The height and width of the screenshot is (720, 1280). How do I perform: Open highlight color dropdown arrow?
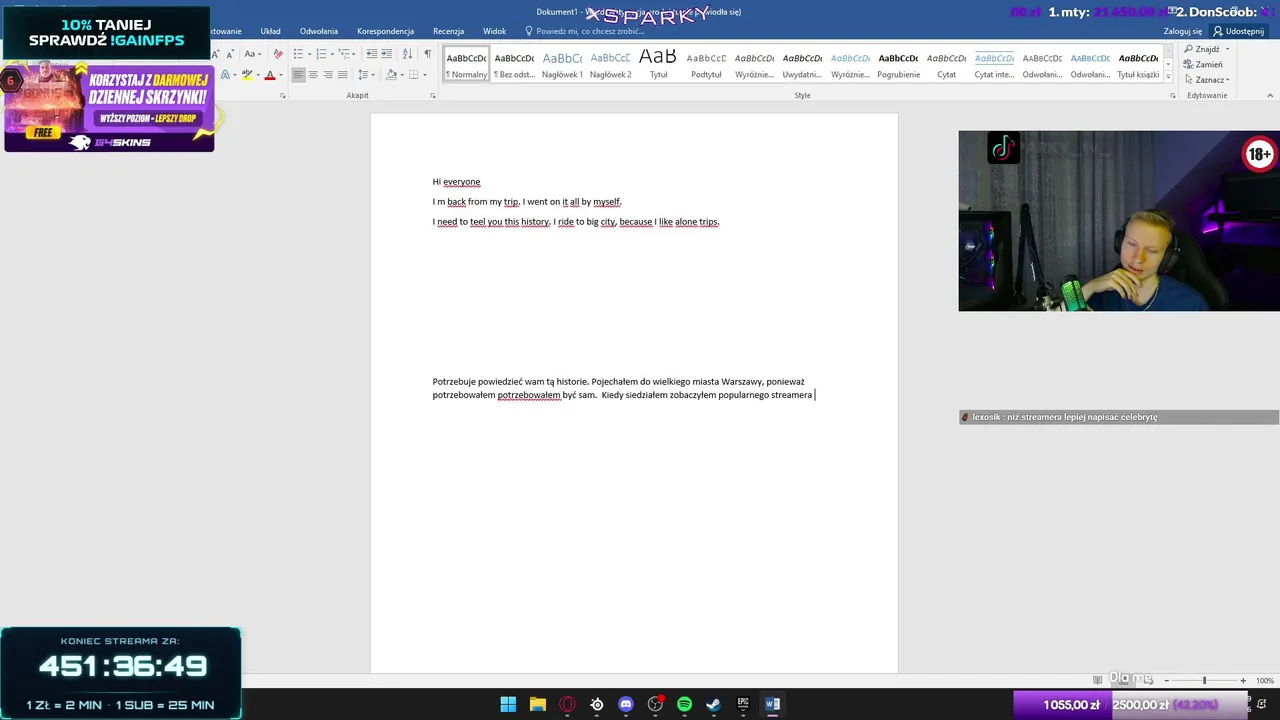click(x=258, y=75)
